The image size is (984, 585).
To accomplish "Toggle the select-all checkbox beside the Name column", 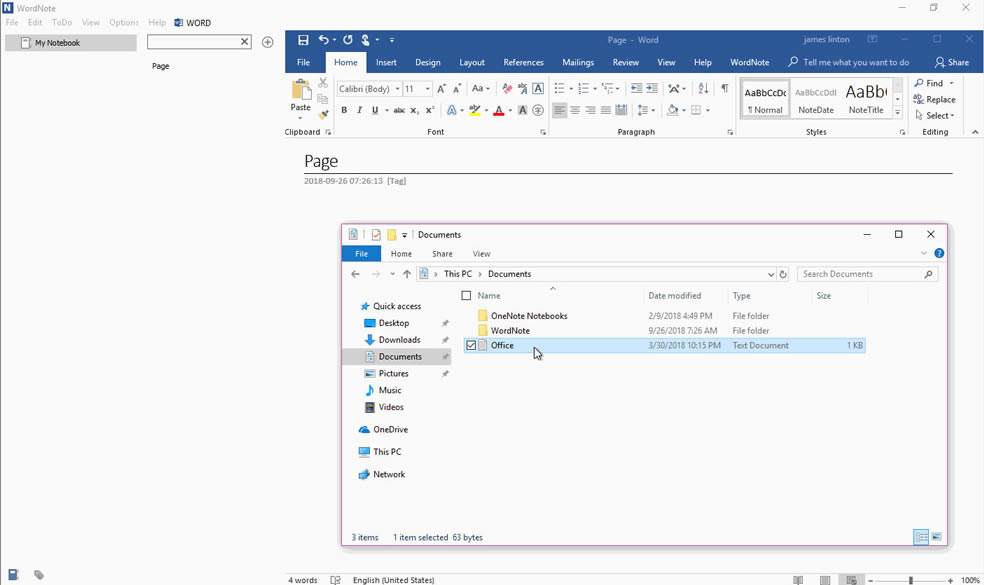I will (x=466, y=296).
